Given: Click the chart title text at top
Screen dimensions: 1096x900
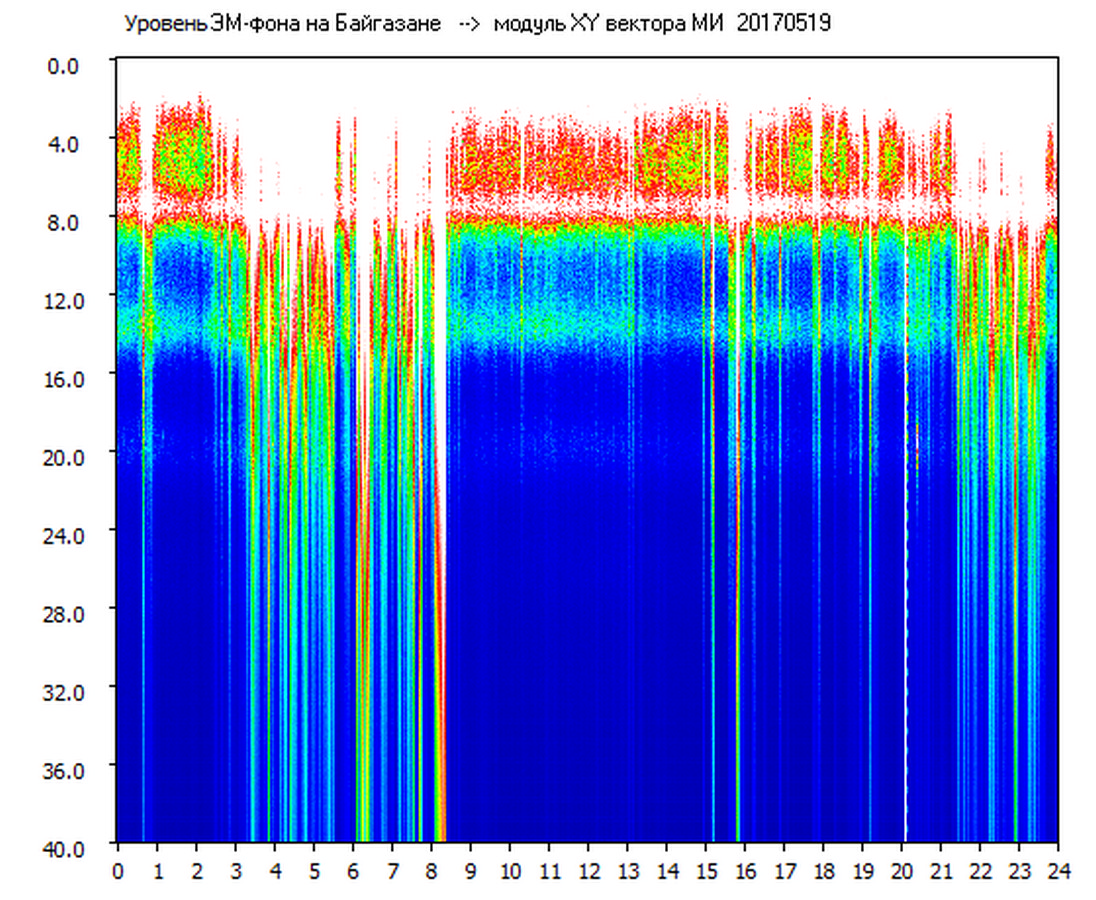Looking at the screenshot, I should click(476, 23).
